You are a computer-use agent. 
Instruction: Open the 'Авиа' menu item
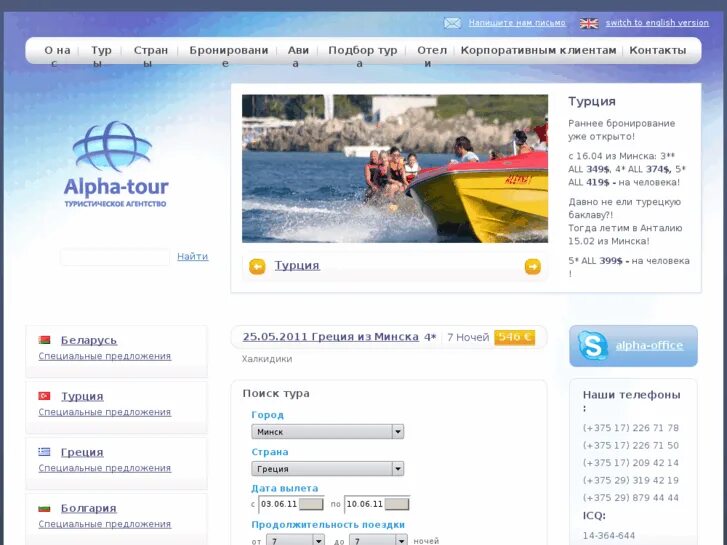298,56
